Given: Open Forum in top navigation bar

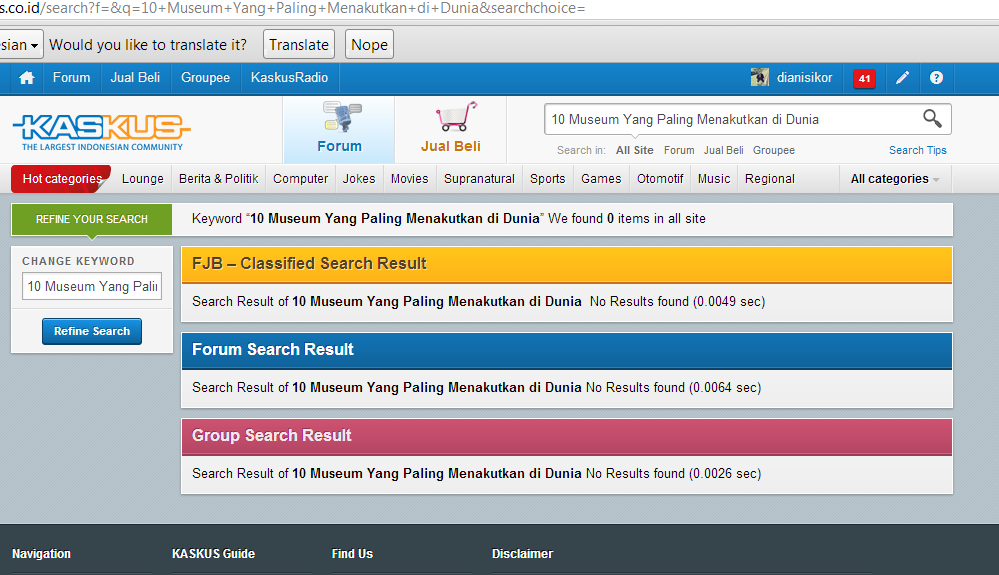Looking at the screenshot, I should [x=71, y=78].
